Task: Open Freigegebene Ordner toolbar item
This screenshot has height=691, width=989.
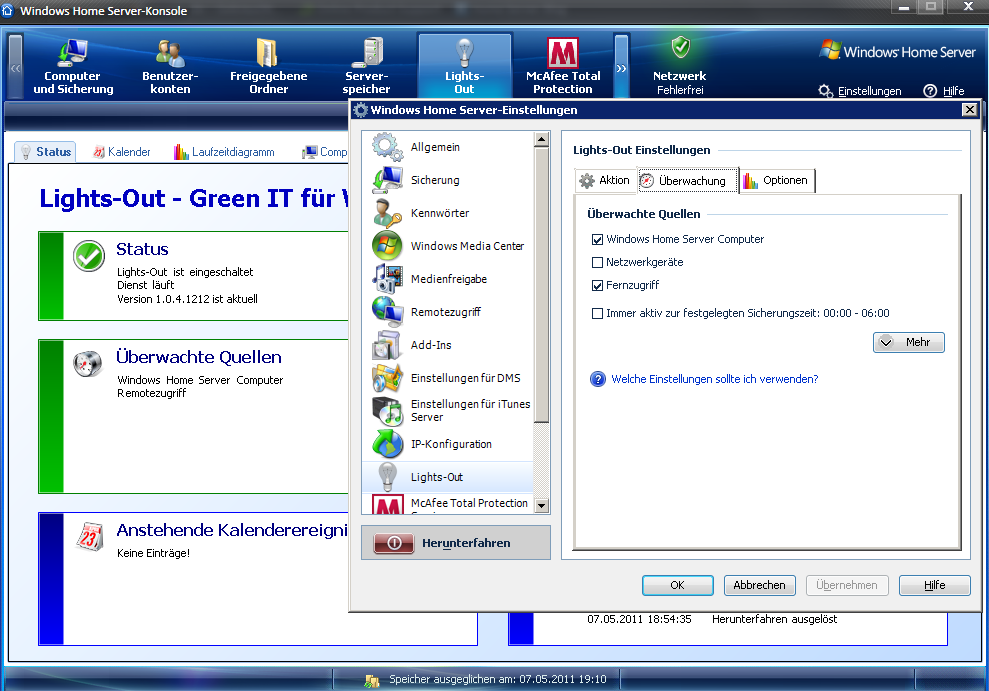Action: pyautogui.click(x=268, y=66)
